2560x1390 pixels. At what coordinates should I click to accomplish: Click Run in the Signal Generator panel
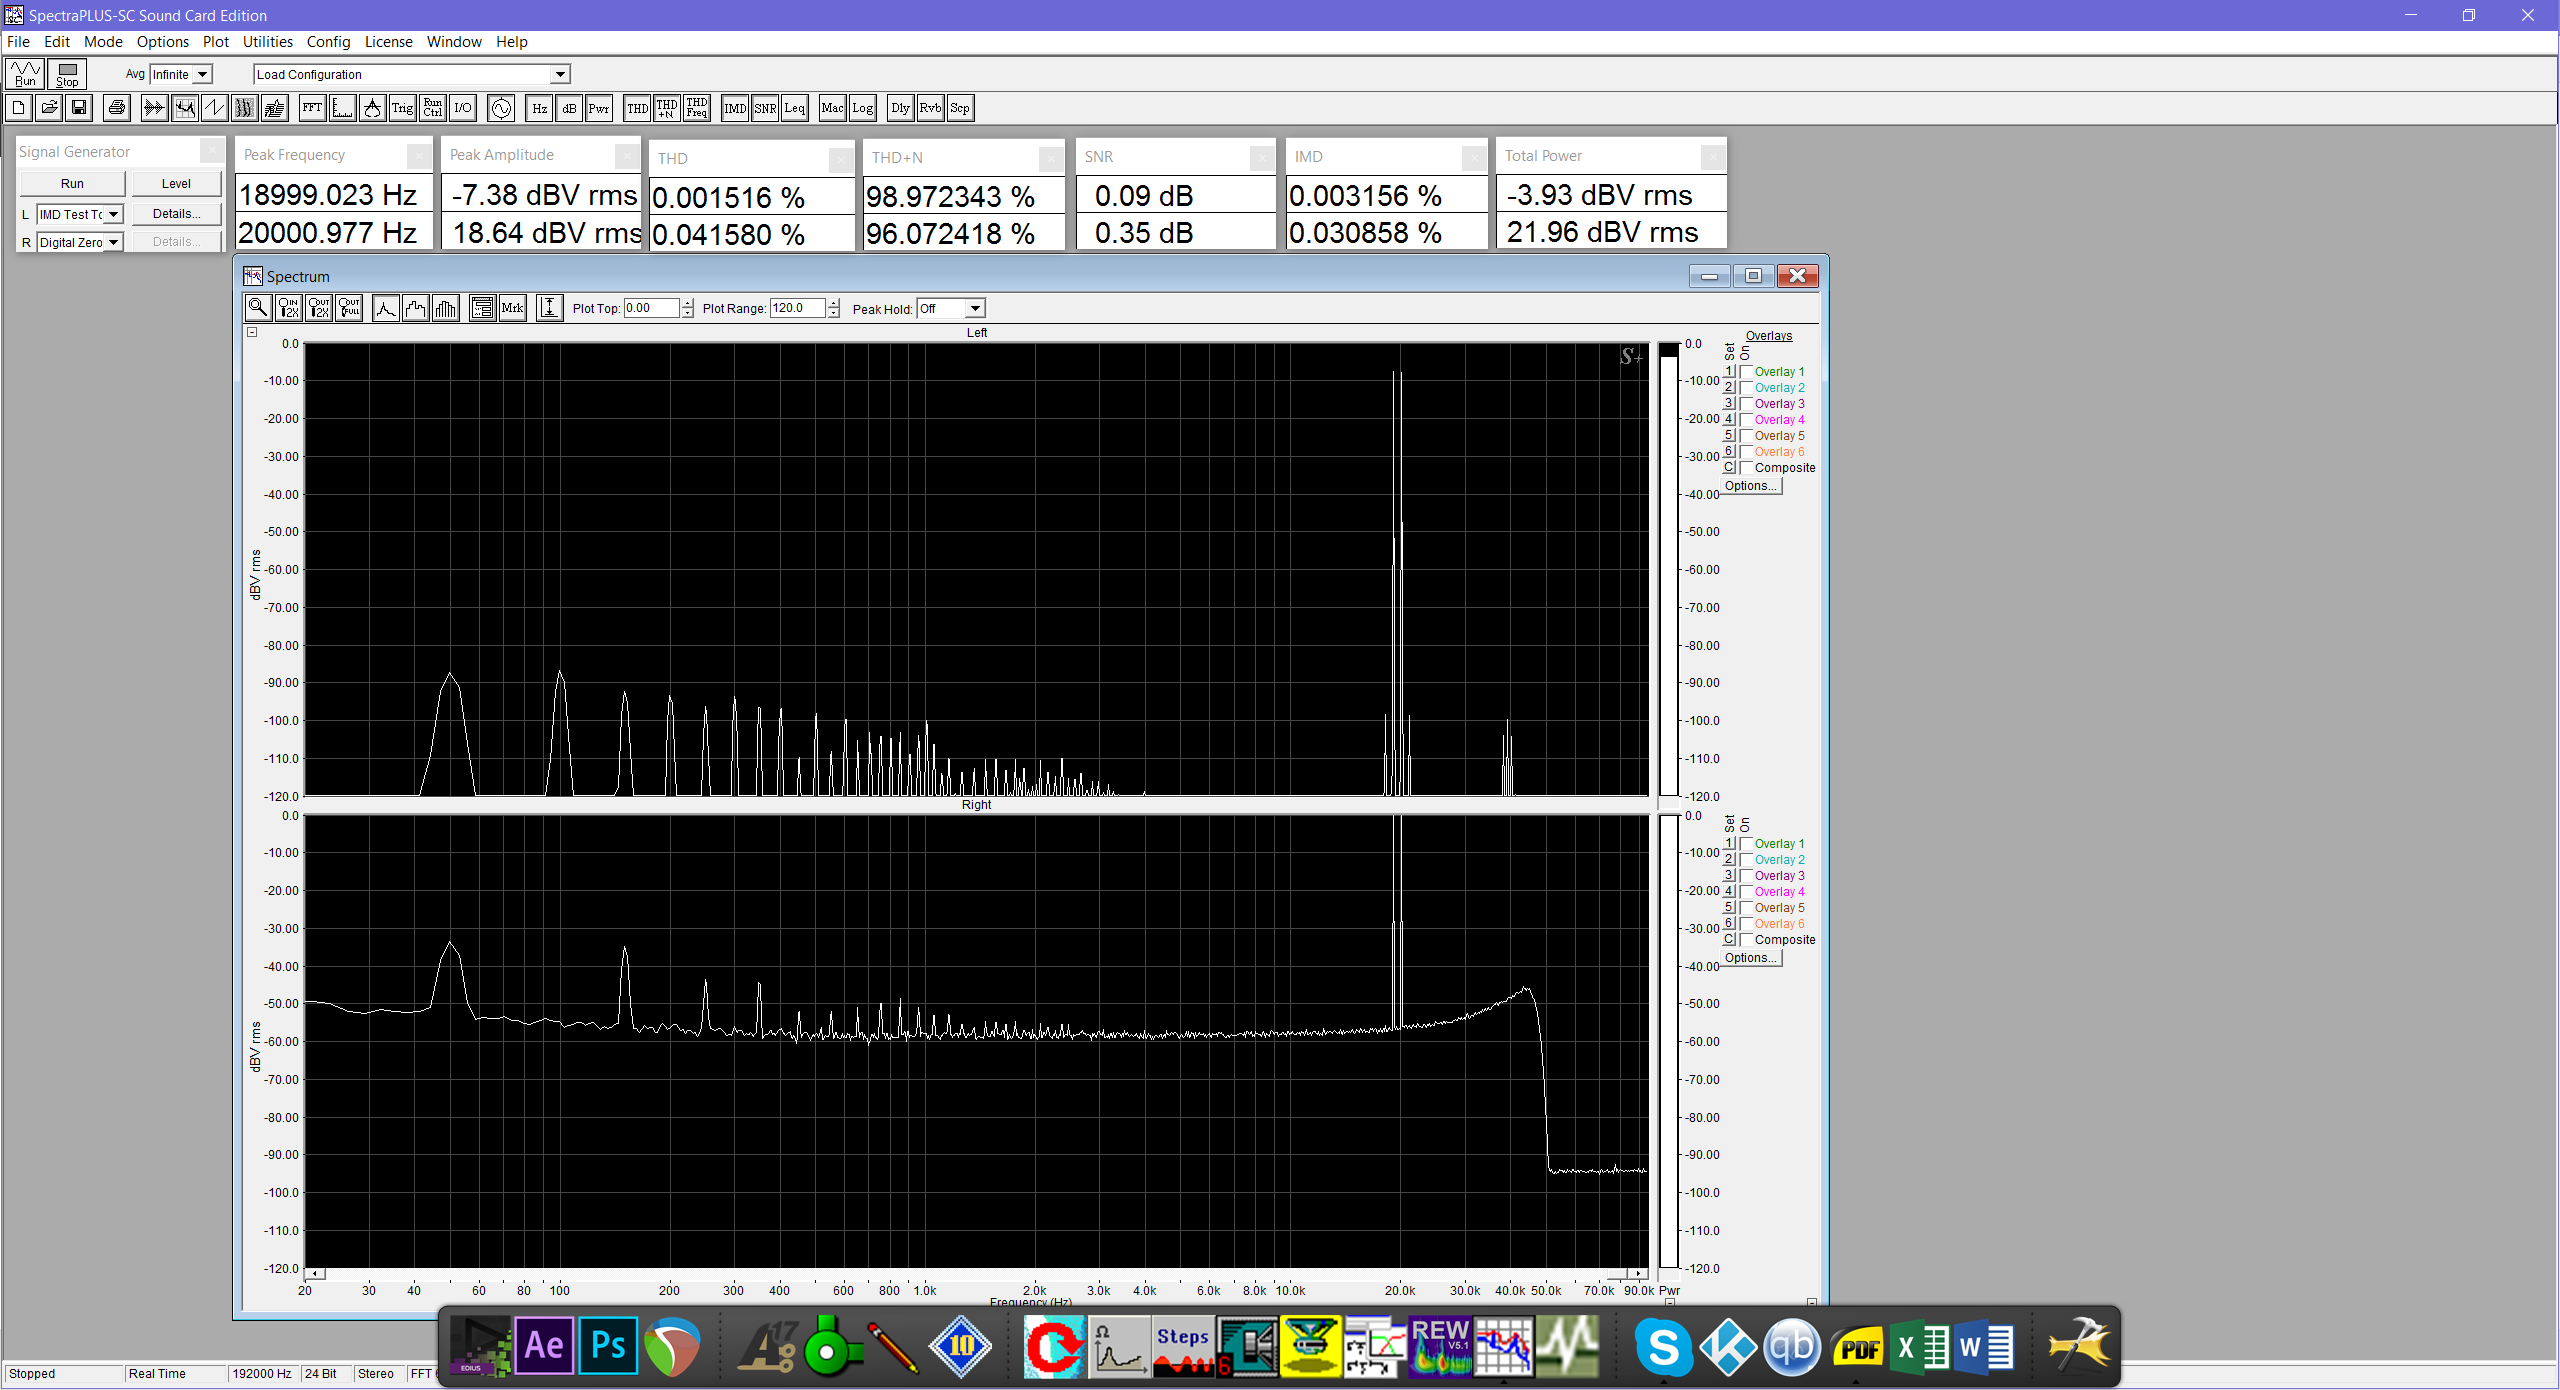click(x=72, y=184)
